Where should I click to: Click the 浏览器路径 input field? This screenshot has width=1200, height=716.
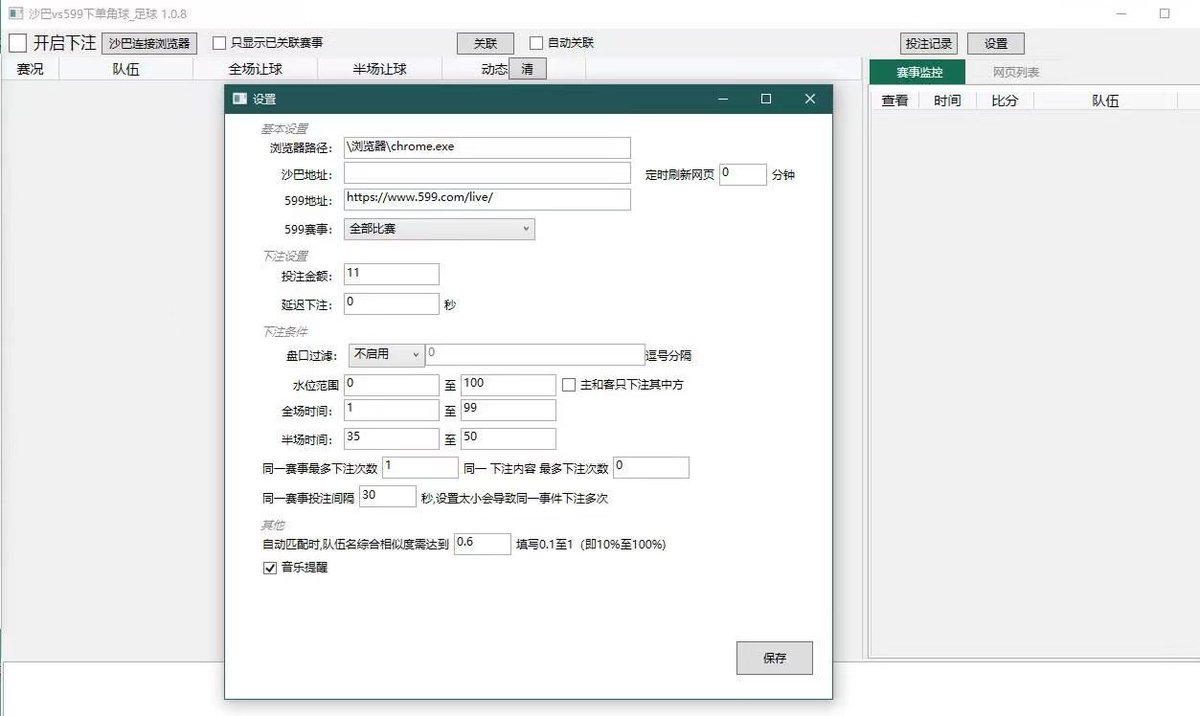pos(487,147)
